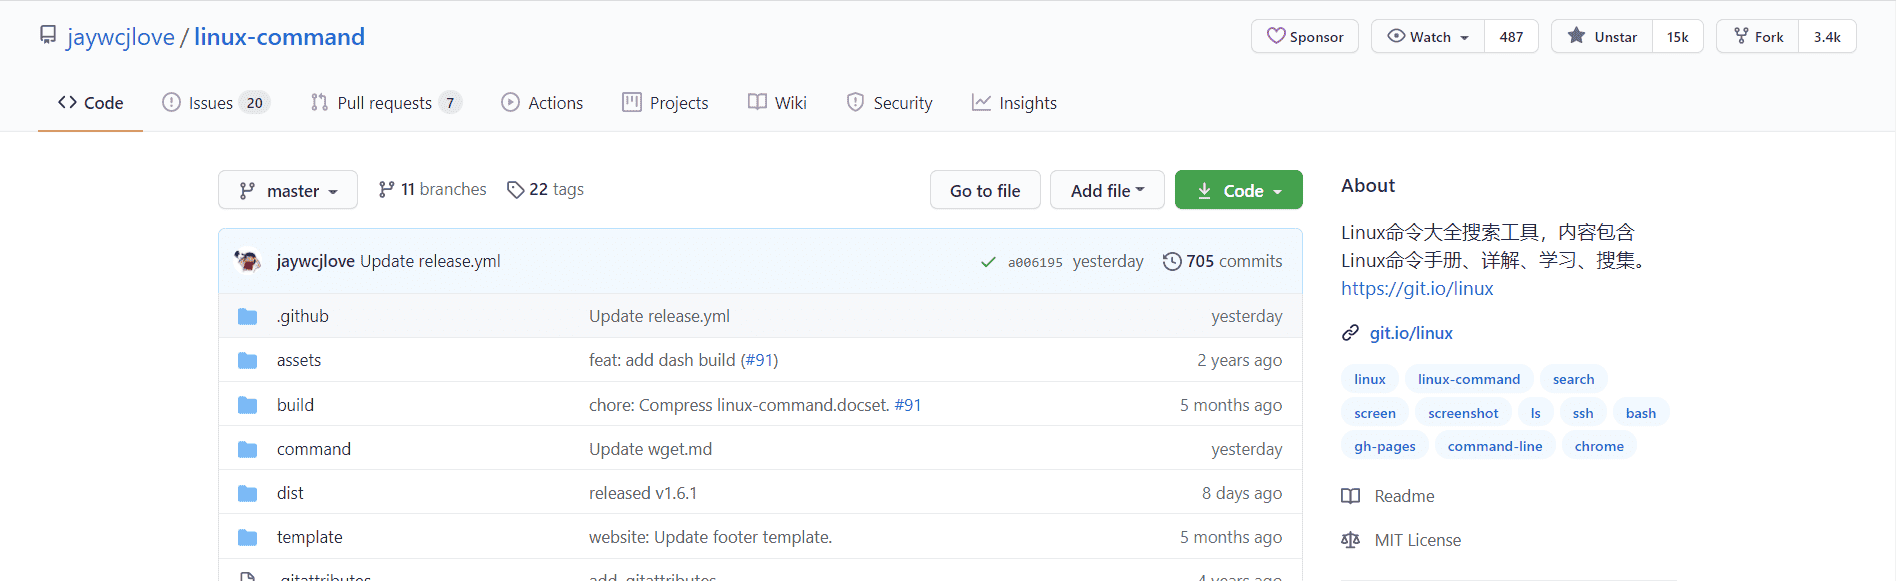Select the screenshot topic tag
The width and height of the screenshot is (1896, 581).
tap(1463, 413)
